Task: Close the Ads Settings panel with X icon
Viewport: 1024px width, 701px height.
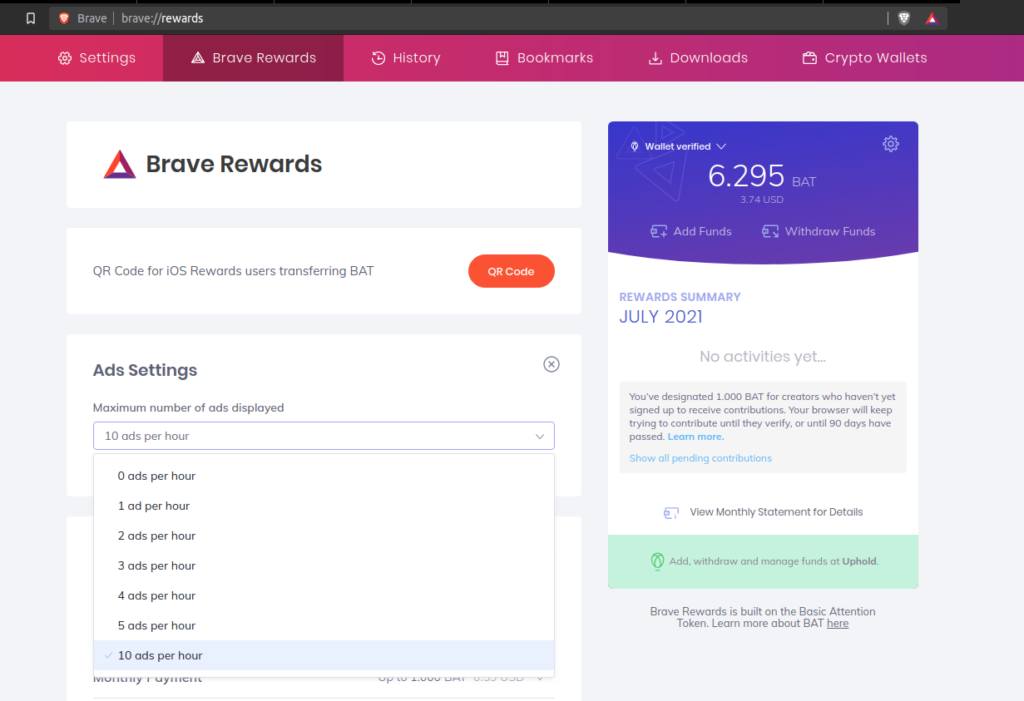Action: [551, 364]
